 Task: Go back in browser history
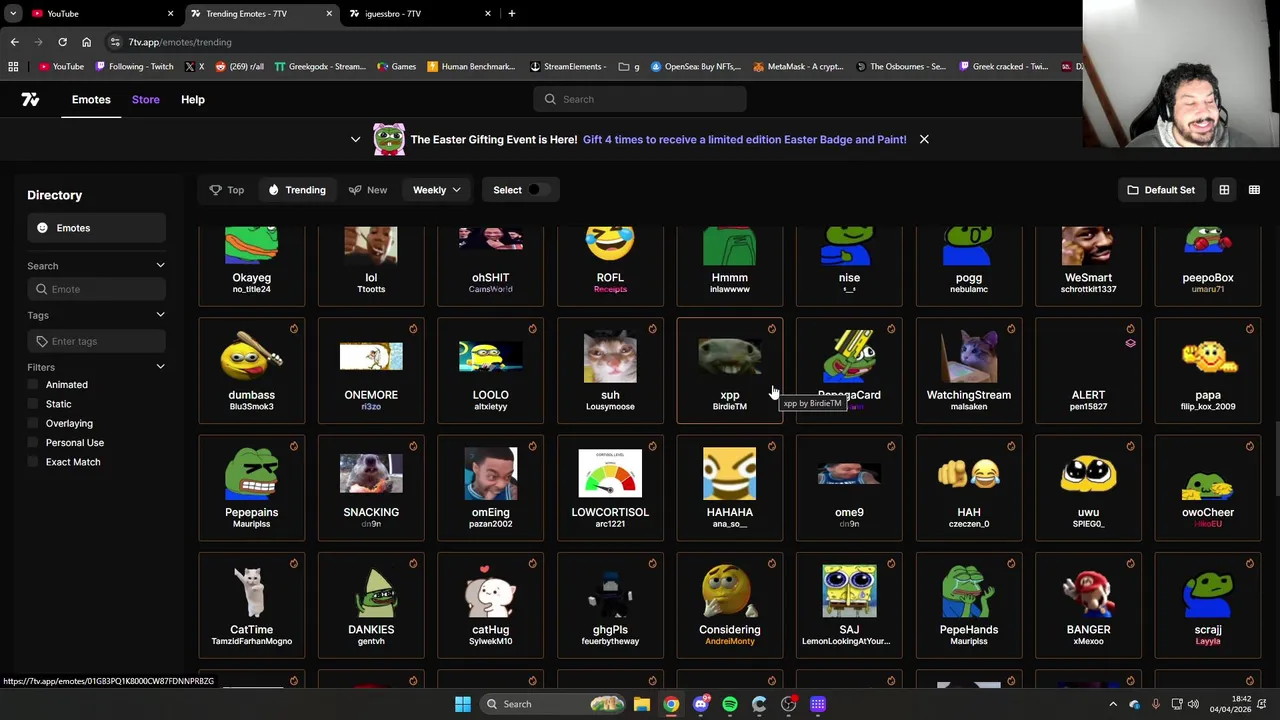[14, 42]
